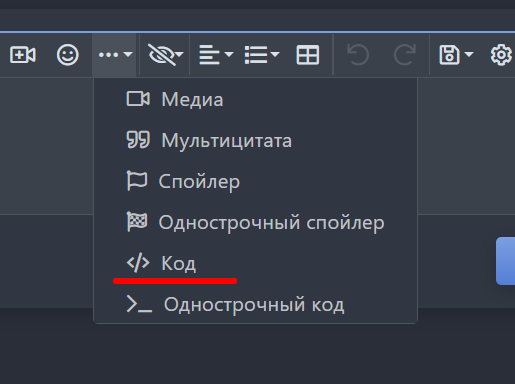Viewport: 515px width, 384px height.
Task: Select Мультицитата menu item
Action: tap(255, 140)
